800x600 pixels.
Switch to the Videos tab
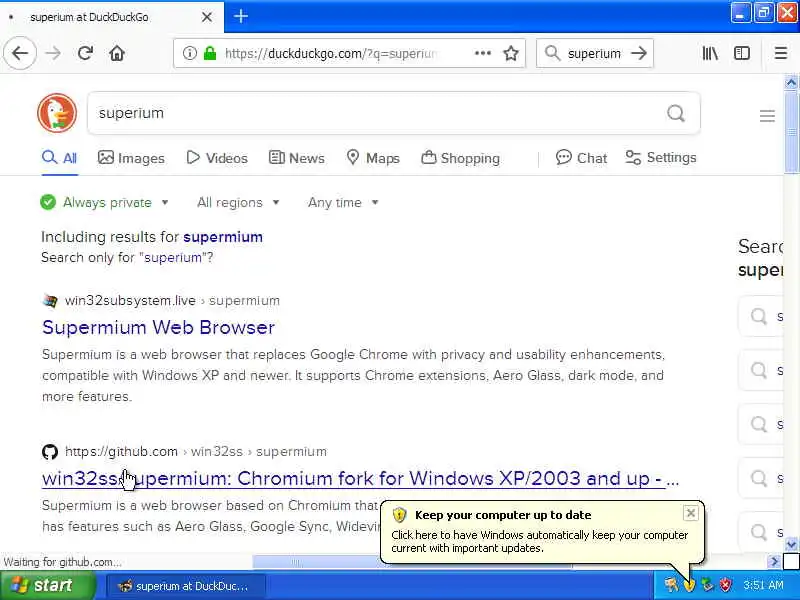click(x=217, y=158)
